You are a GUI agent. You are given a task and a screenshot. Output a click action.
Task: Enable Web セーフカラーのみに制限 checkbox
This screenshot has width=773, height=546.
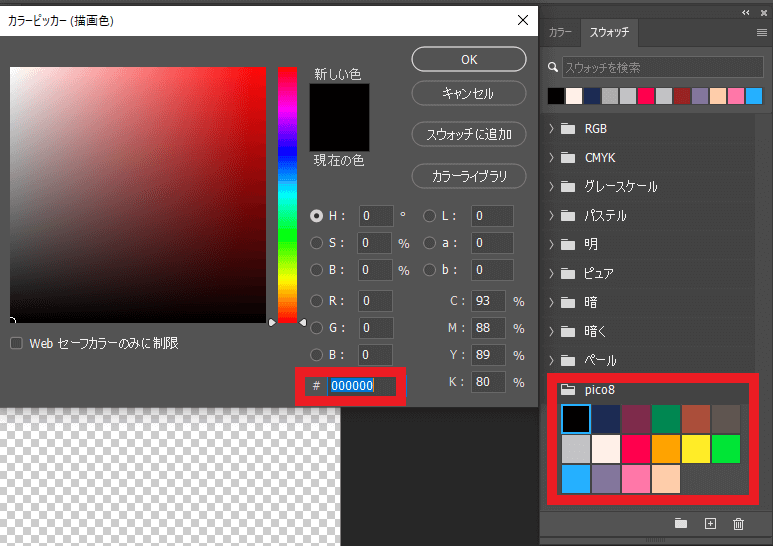tap(16, 343)
